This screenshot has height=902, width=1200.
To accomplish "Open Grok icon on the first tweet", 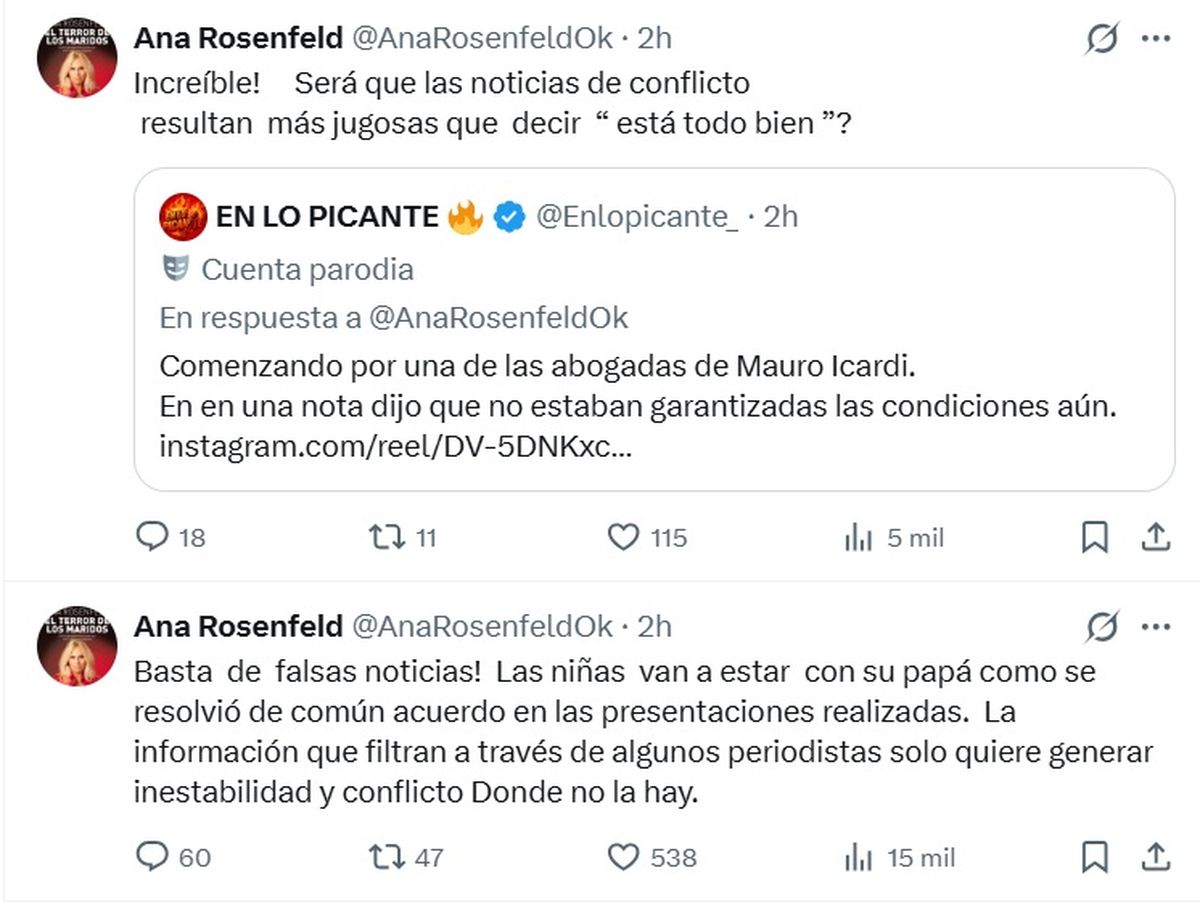I will tap(1102, 40).
